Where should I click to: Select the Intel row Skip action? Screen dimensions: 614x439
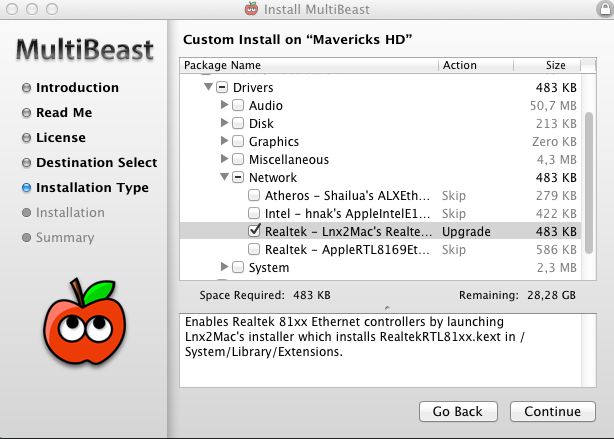coord(454,213)
